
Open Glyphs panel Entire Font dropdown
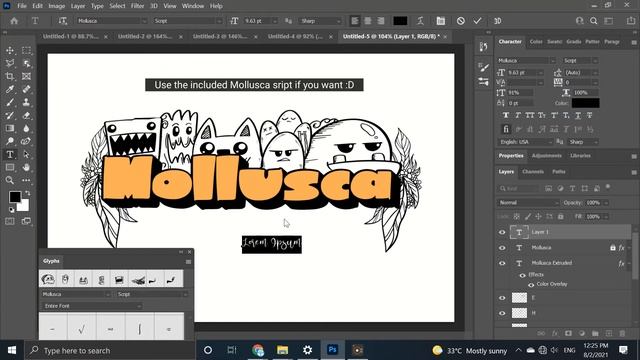(91, 306)
